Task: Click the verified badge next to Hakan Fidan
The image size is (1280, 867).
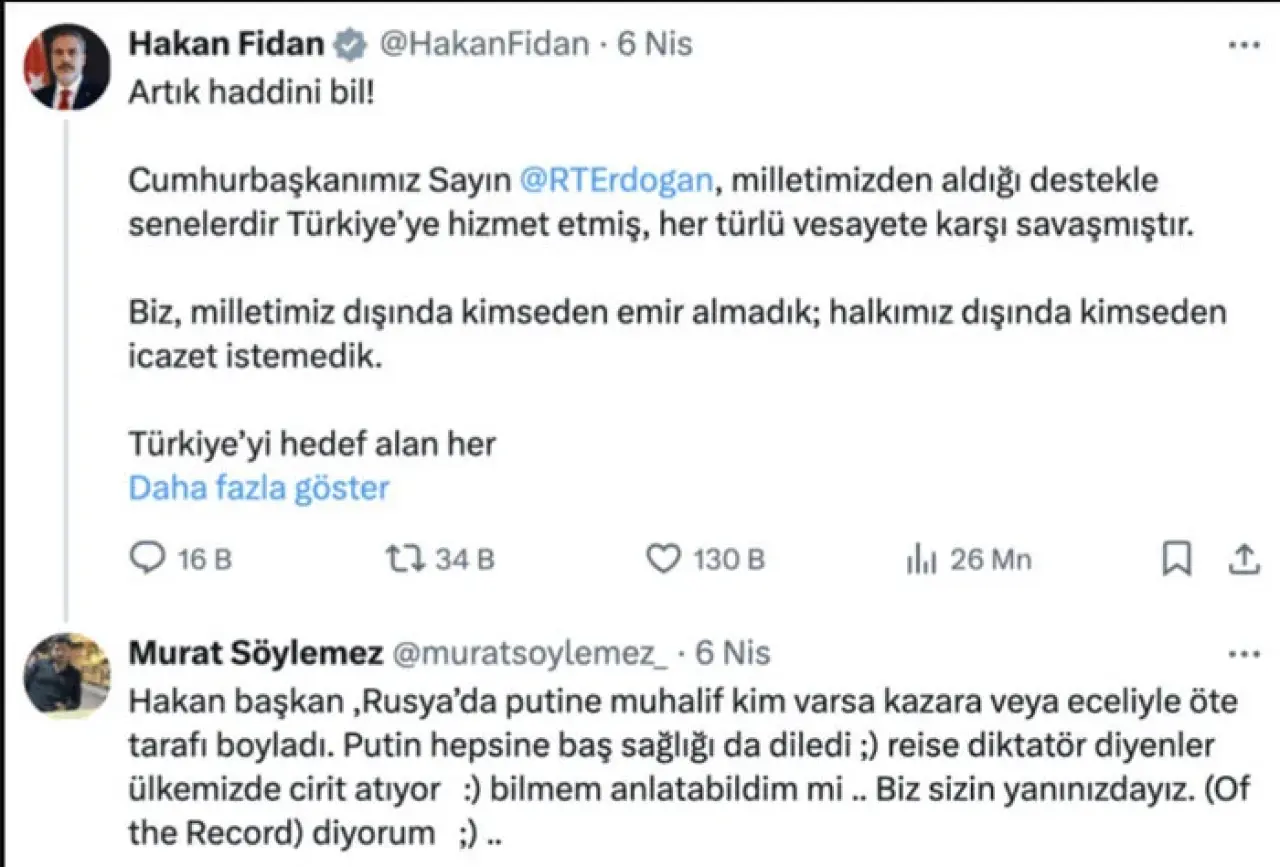Action: click(x=349, y=45)
